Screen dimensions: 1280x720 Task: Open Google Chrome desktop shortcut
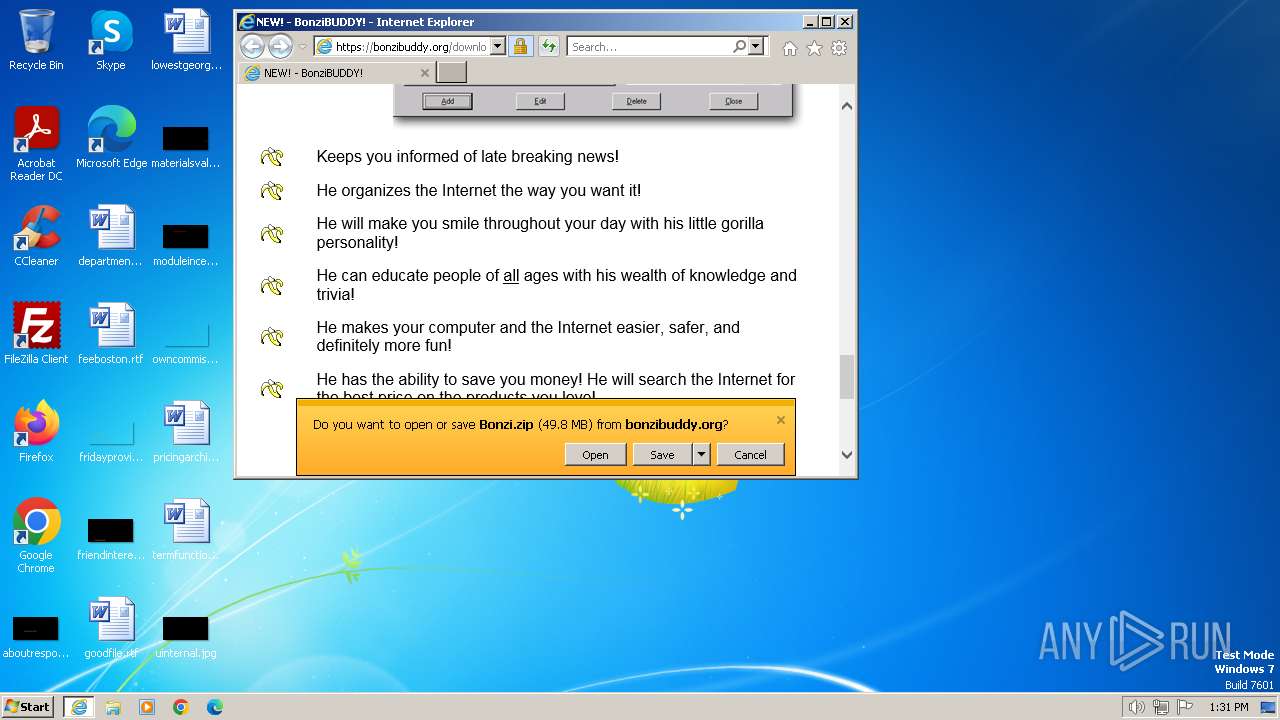[x=36, y=536]
